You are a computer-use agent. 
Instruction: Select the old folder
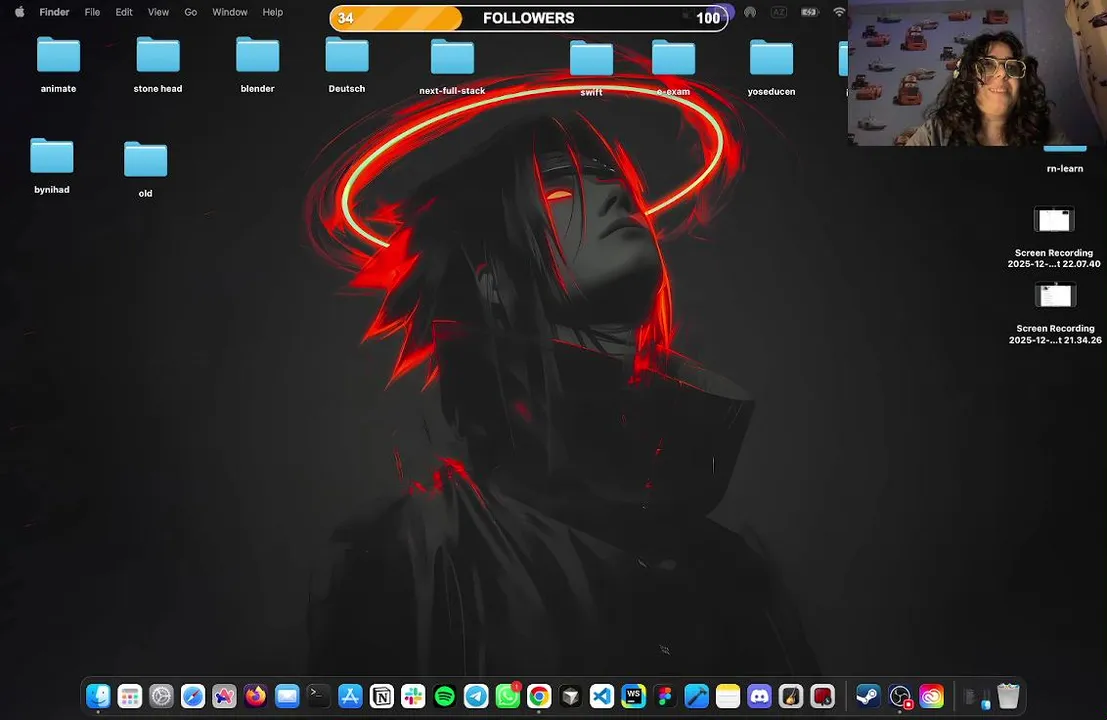[x=145, y=160]
